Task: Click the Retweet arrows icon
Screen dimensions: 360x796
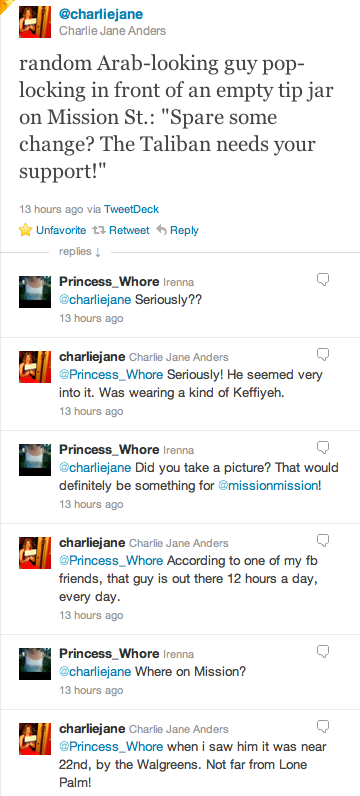Action: [x=99, y=230]
